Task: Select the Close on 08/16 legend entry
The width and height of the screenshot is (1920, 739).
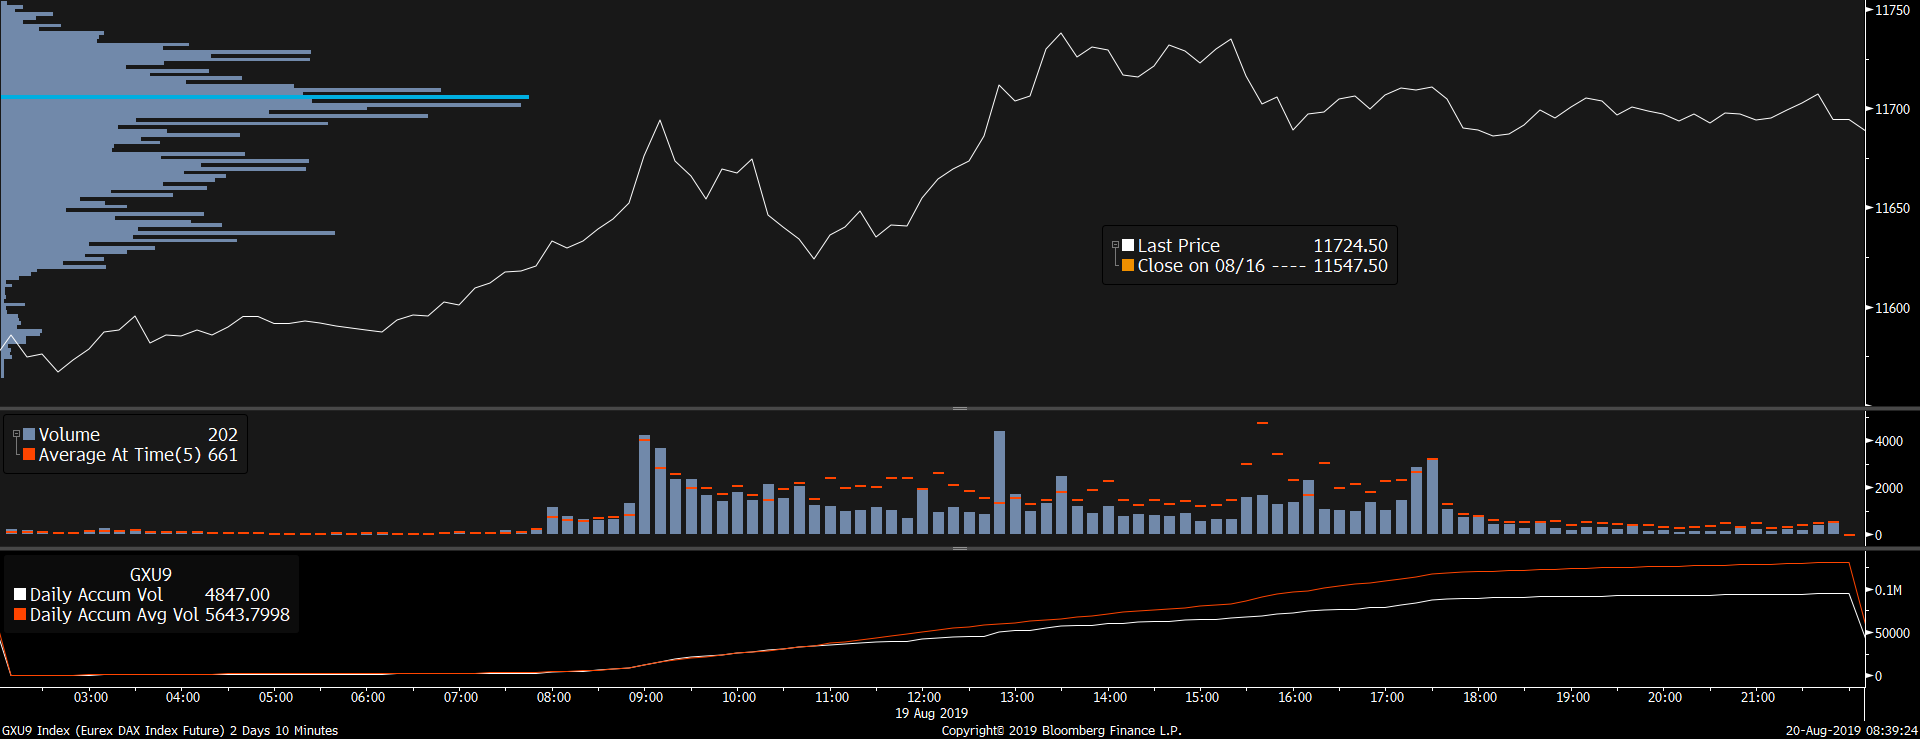Action: coord(1201,266)
